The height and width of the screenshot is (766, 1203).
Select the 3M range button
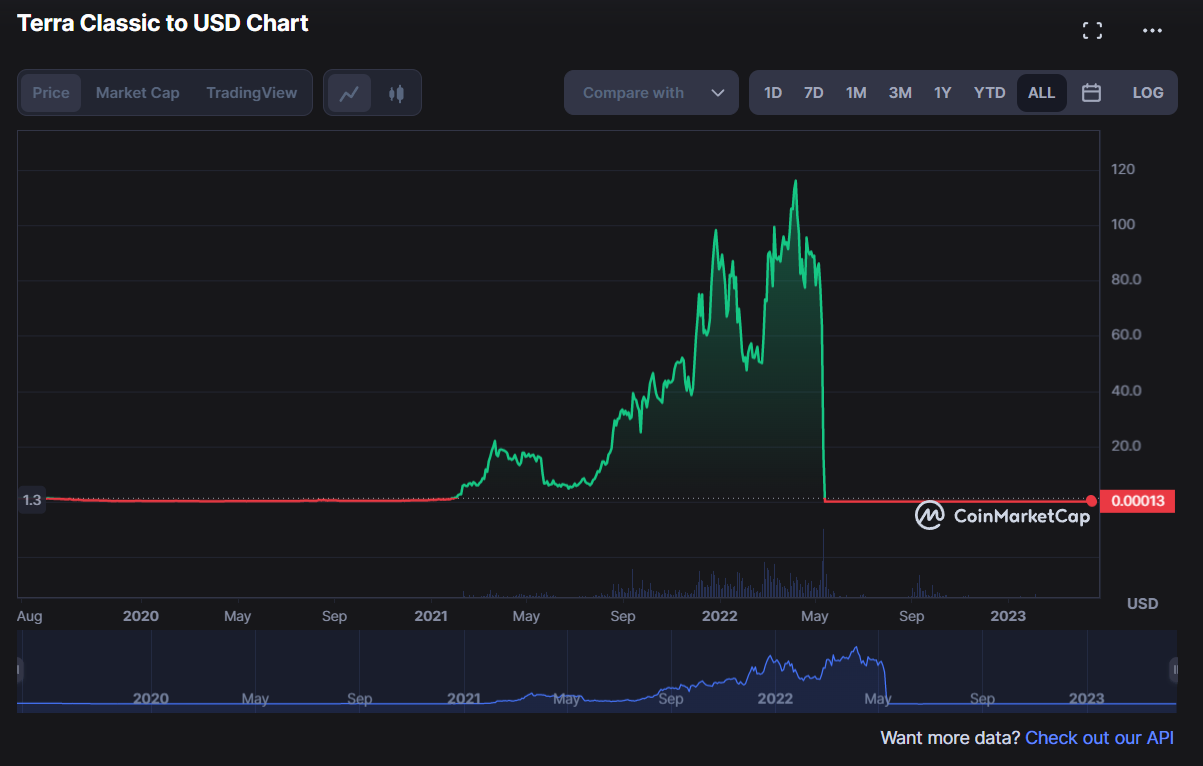[900, 93]
